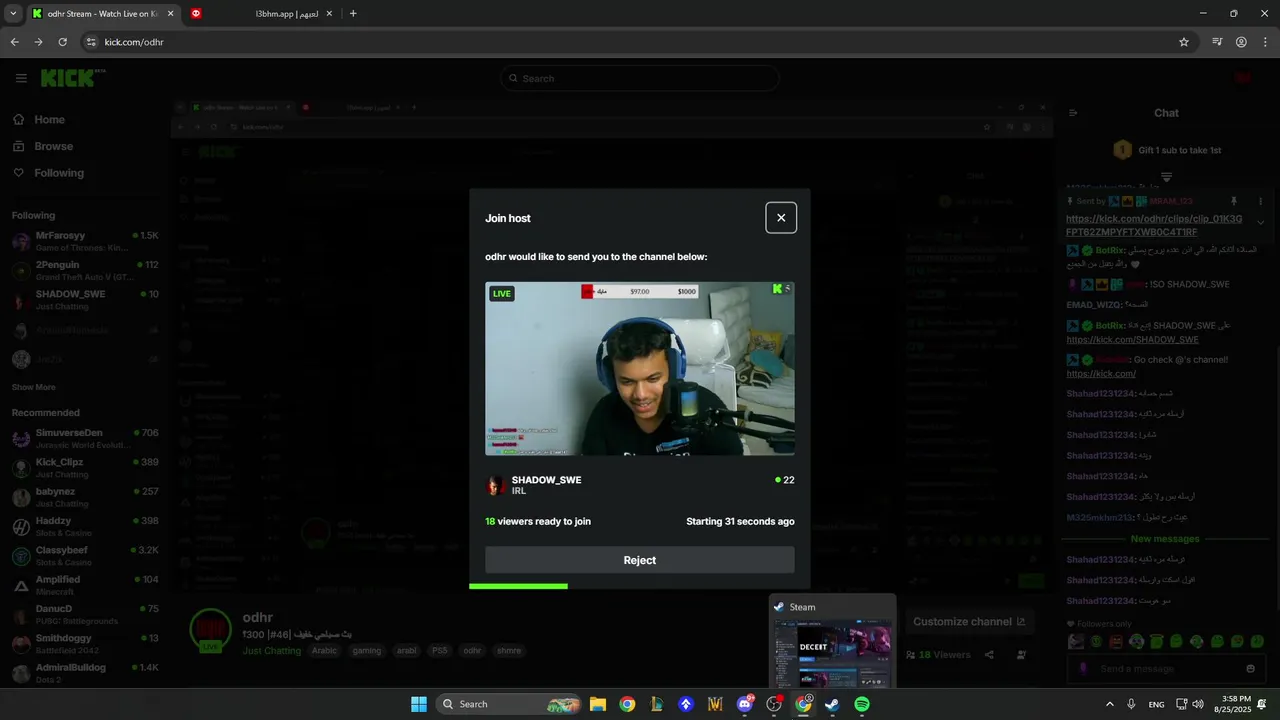Open 2Penguin channel in Following list
Image resolution: width=1280 pixels, height=720 pixels.
(x=85, y=271)
